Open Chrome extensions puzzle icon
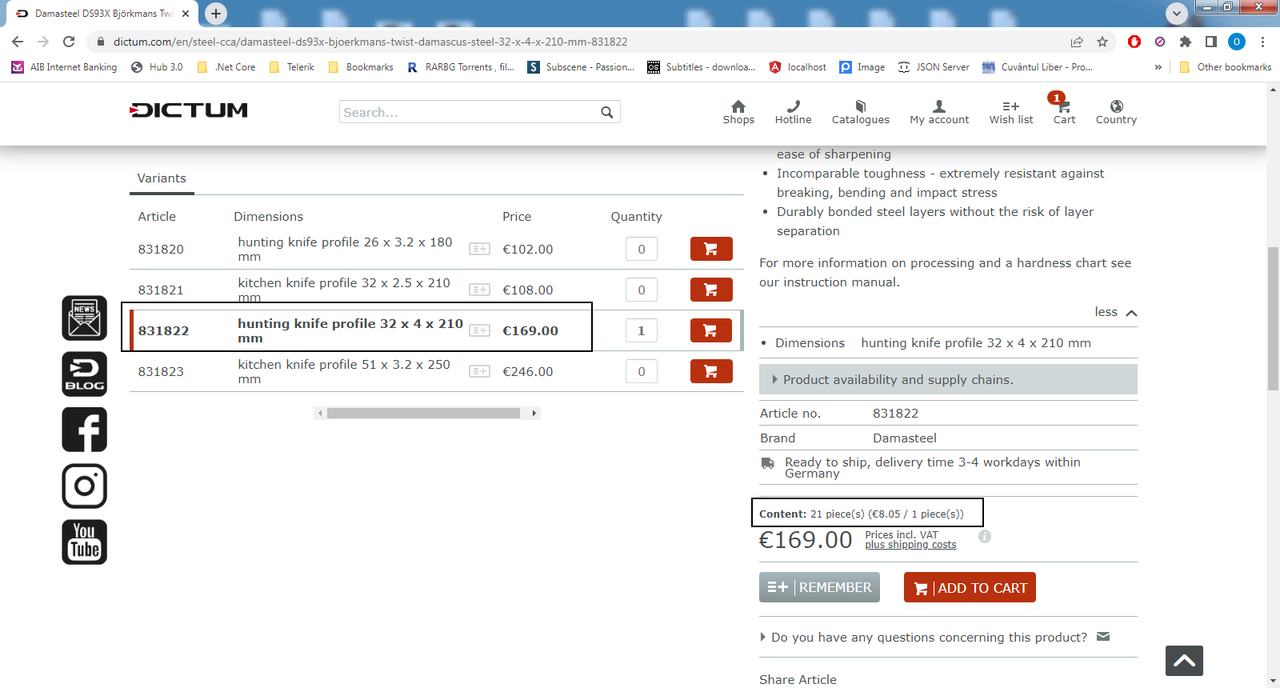This screenshot has width=1280, height=688. point(1185,42)
